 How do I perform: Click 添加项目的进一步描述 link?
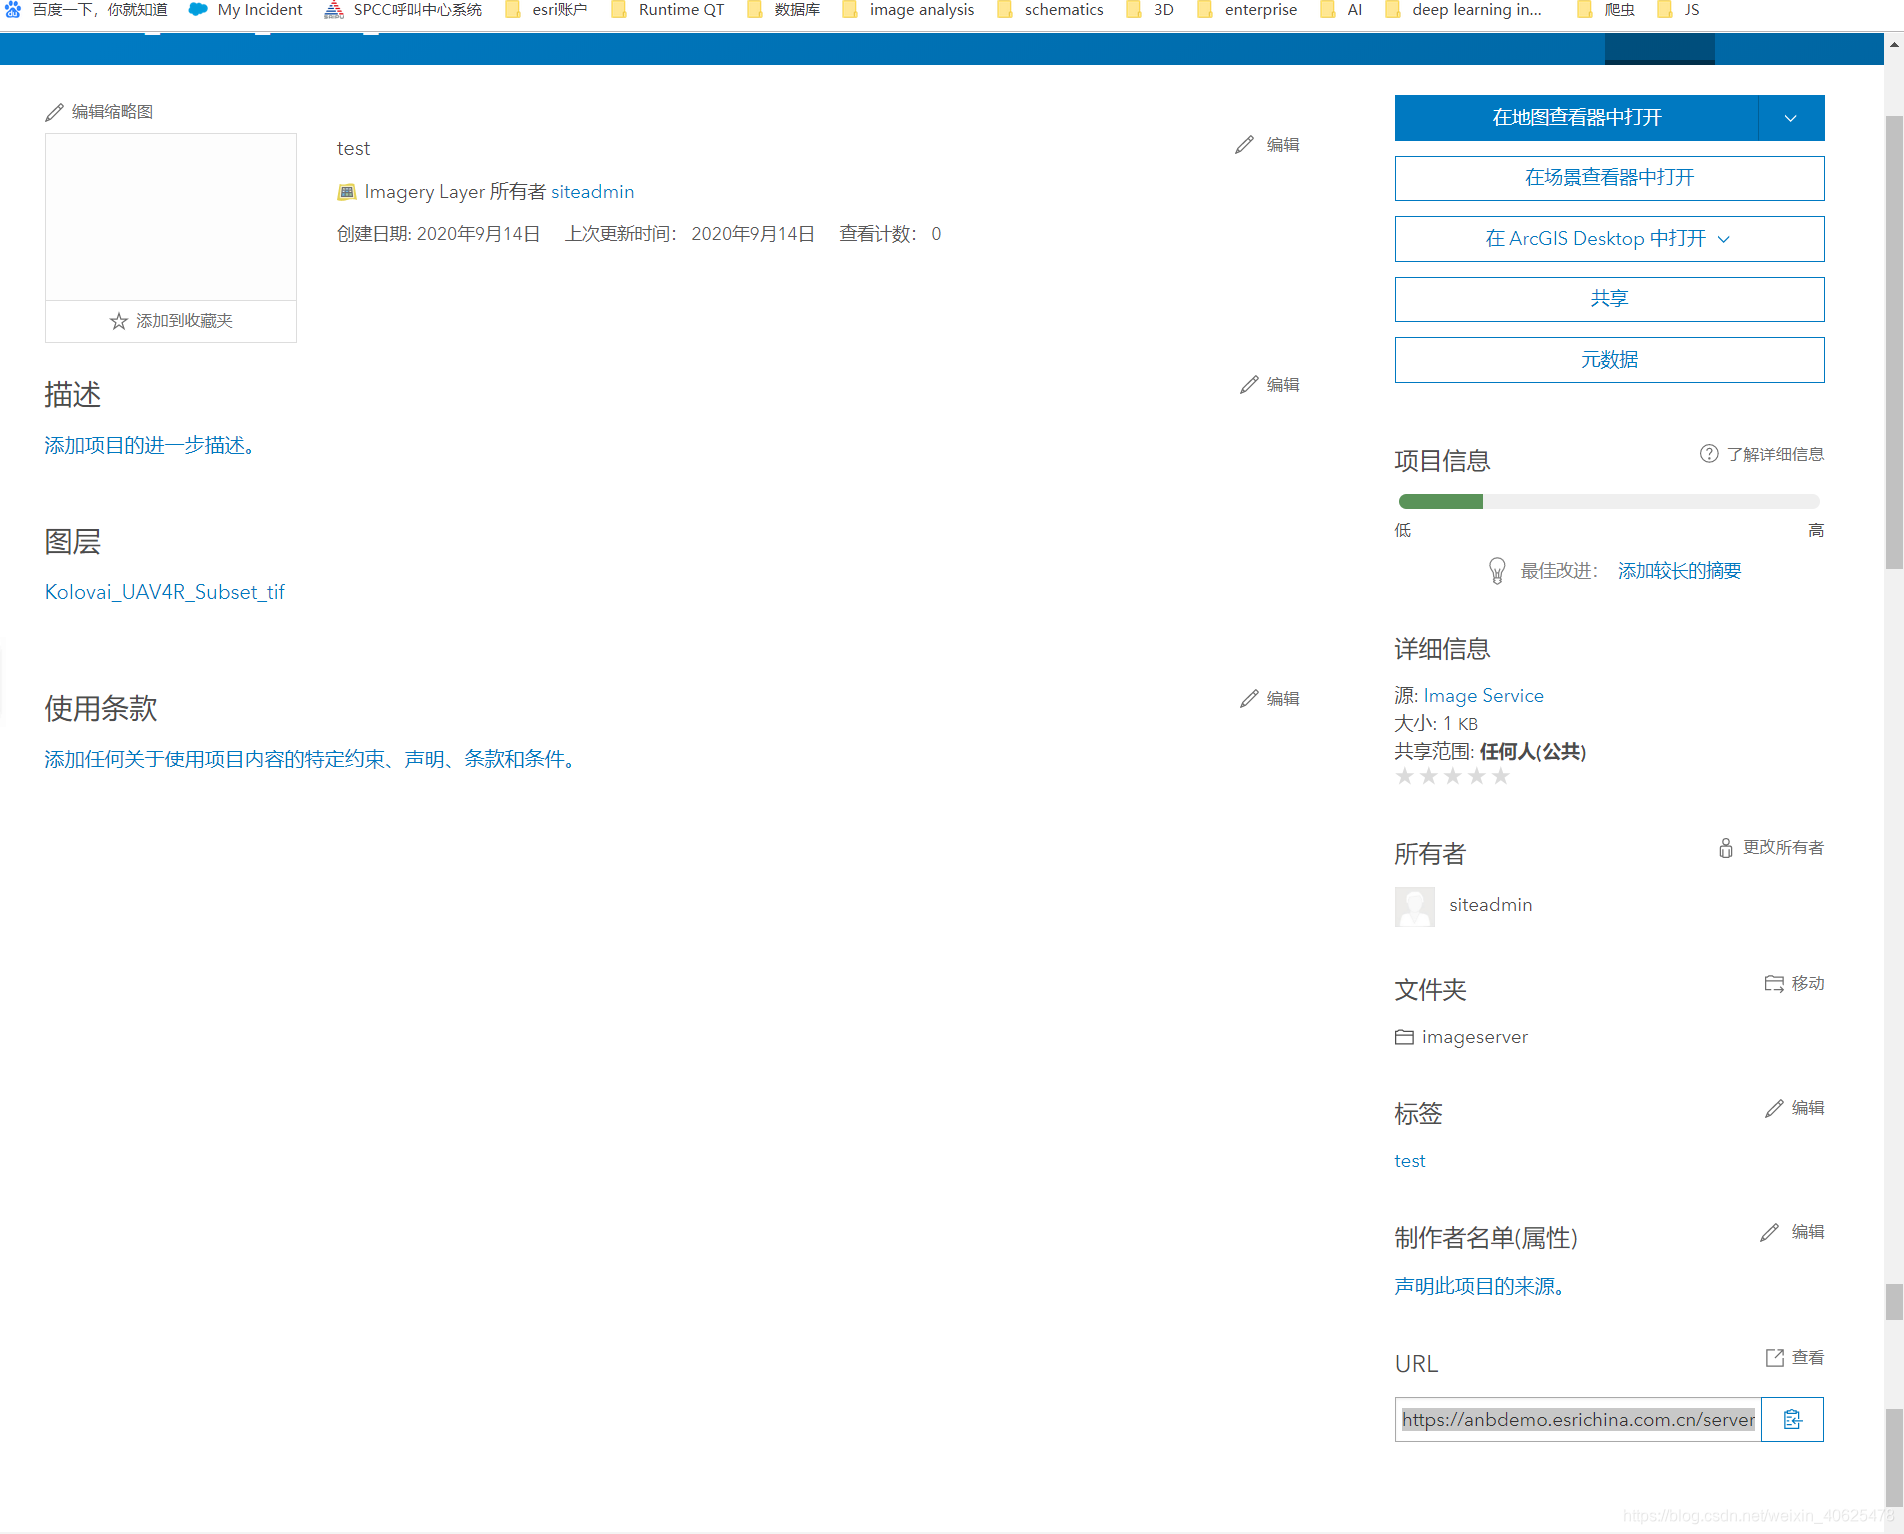pos(150,446)
